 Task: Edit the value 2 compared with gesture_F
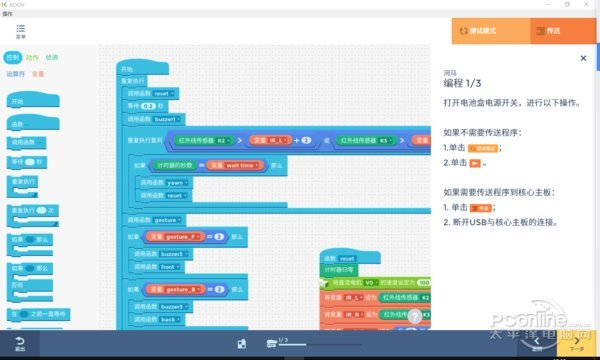(219, 237)
